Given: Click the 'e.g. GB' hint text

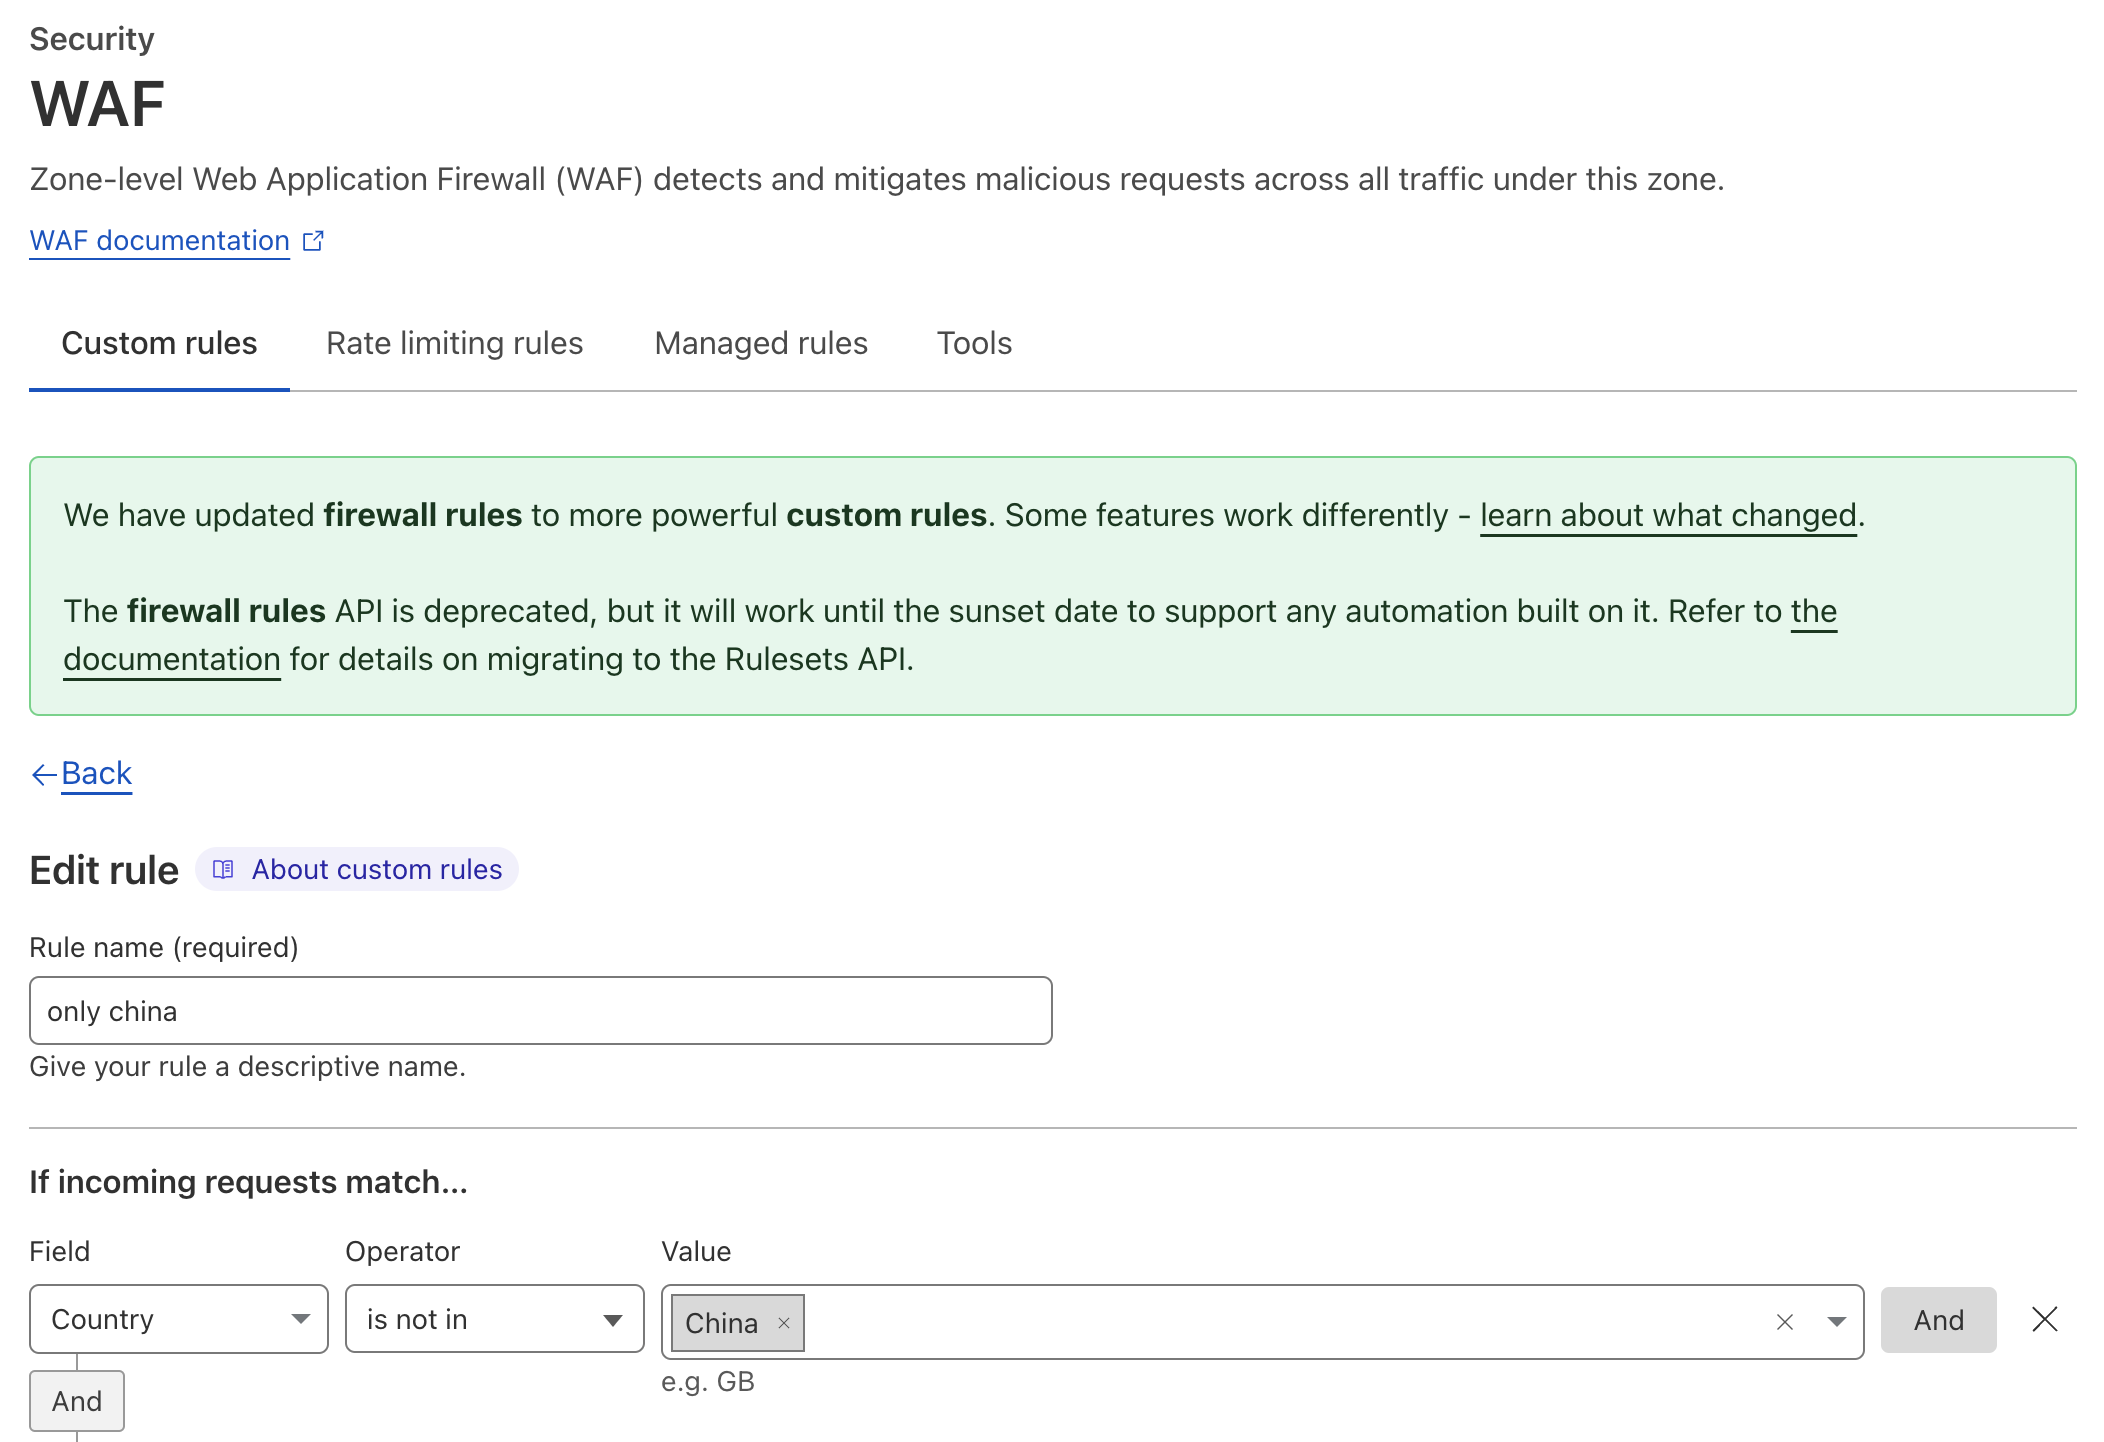Looking at the screenshot, I should [708, 1382].
